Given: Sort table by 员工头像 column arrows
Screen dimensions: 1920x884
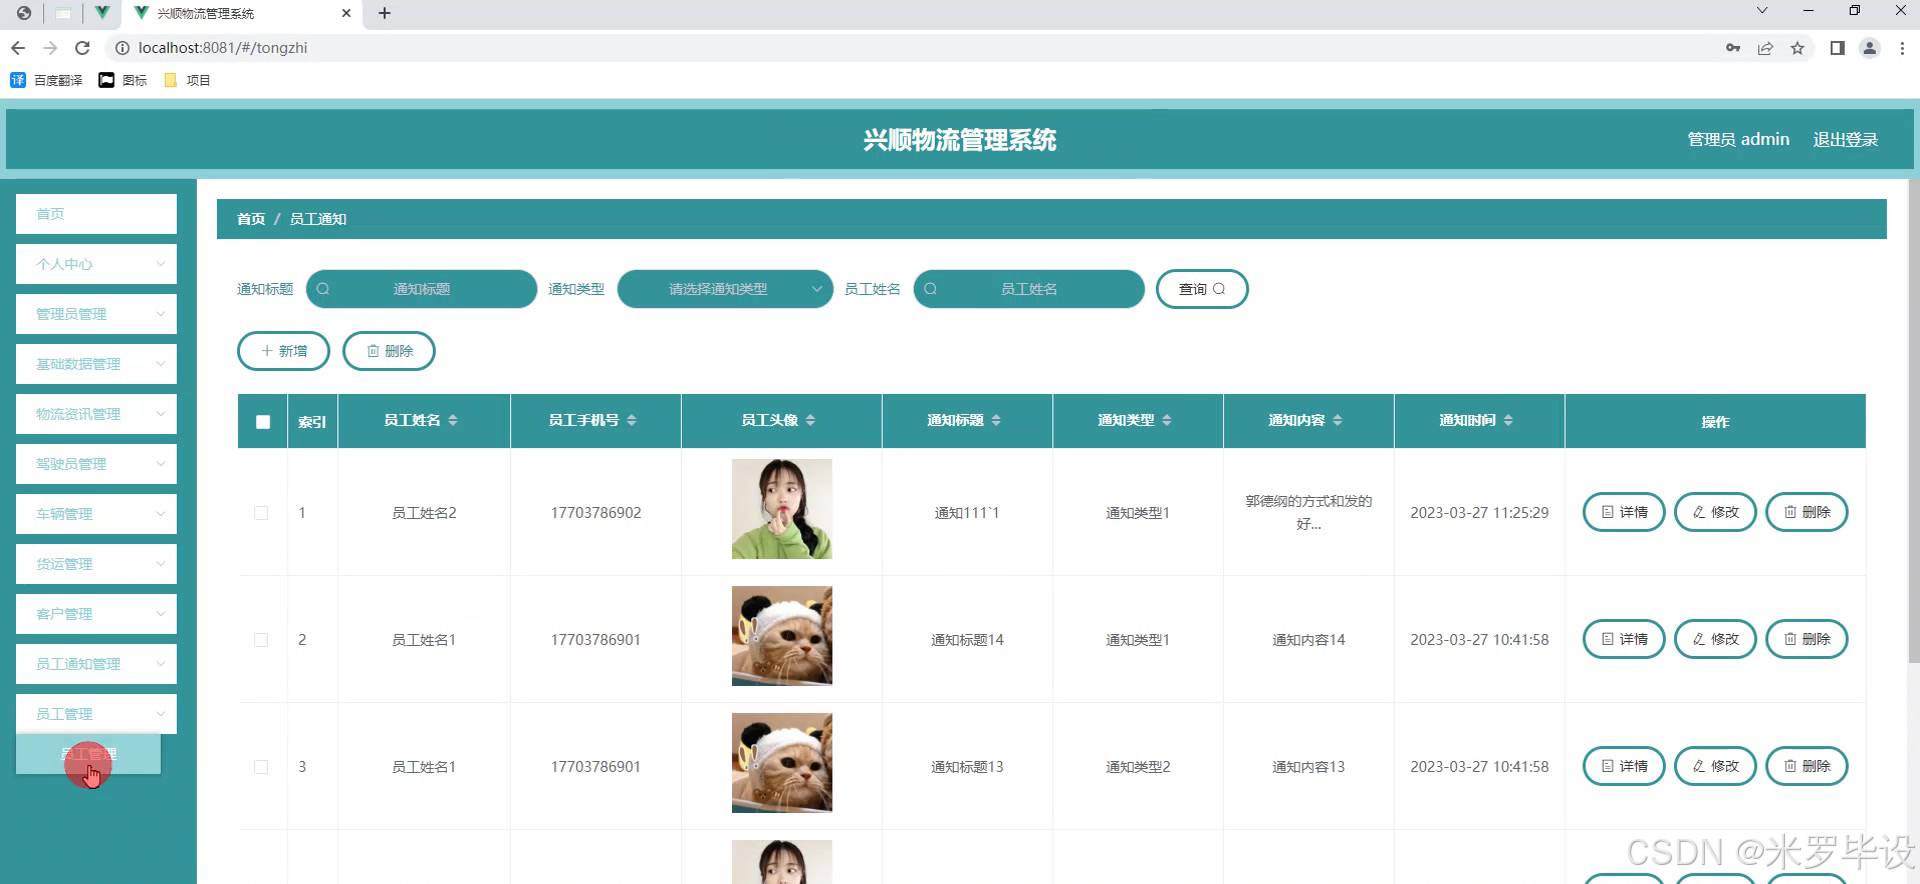Looking at the screenshot, I should point(811,421).
